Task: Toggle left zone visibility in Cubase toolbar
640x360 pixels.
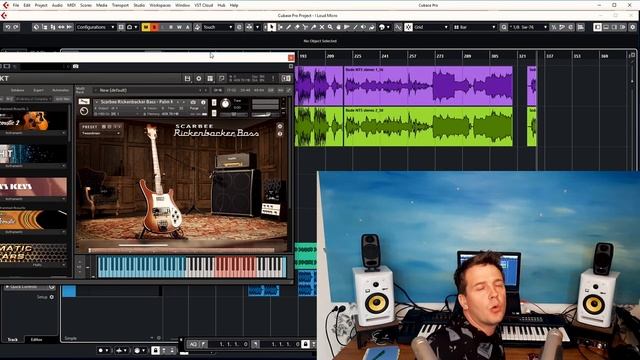Action: (597, 27)
